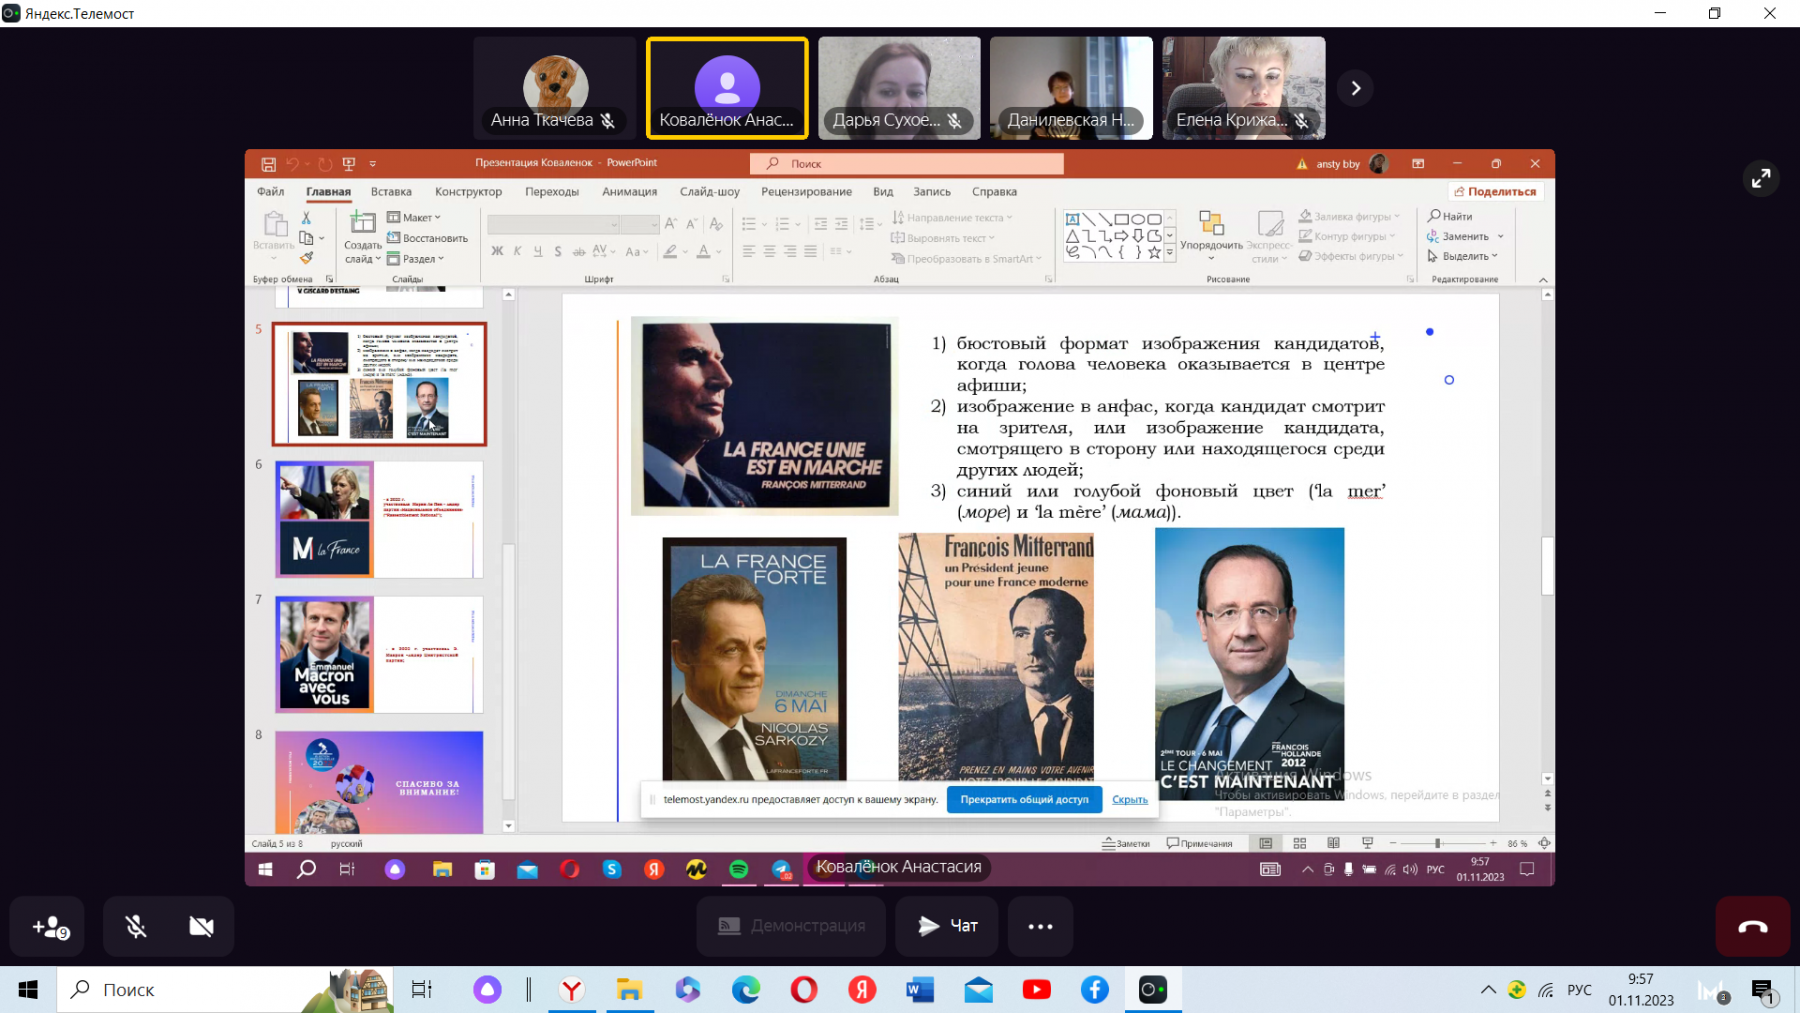Add participants in Telemost call

49,927
